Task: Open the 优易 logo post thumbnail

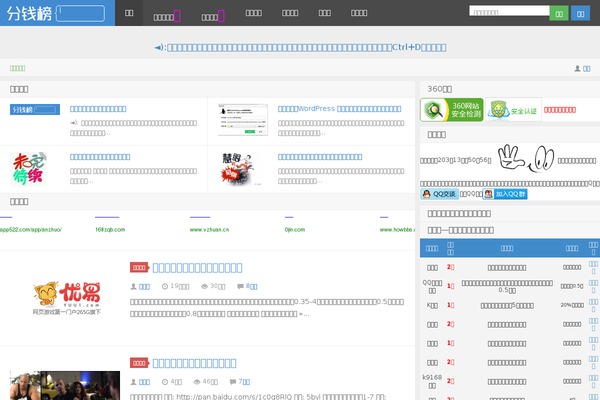Action: pyautogui.click(x=66, y=298)
